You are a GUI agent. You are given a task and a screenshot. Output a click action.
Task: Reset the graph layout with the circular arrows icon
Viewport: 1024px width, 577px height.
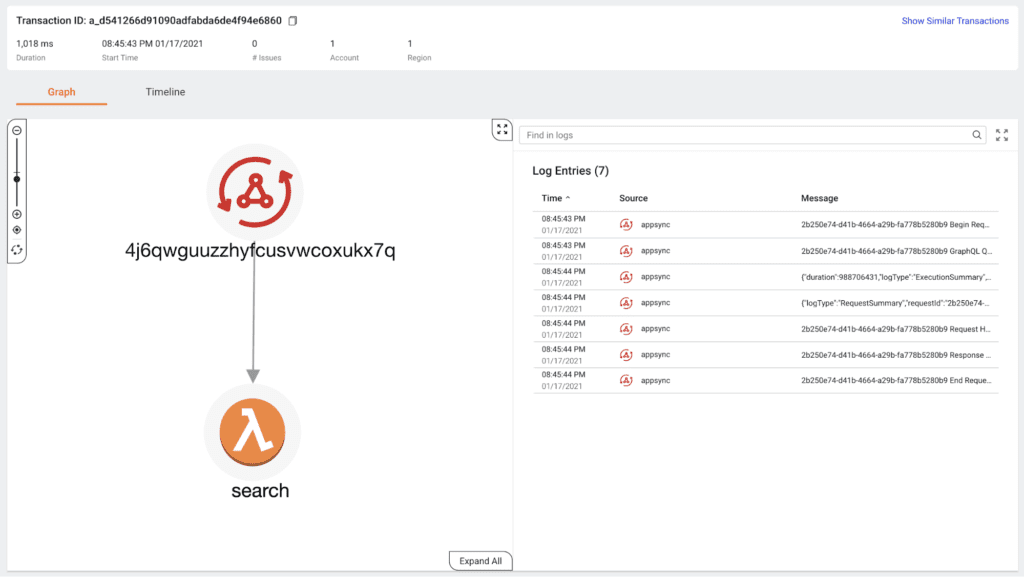coord(16,250)
